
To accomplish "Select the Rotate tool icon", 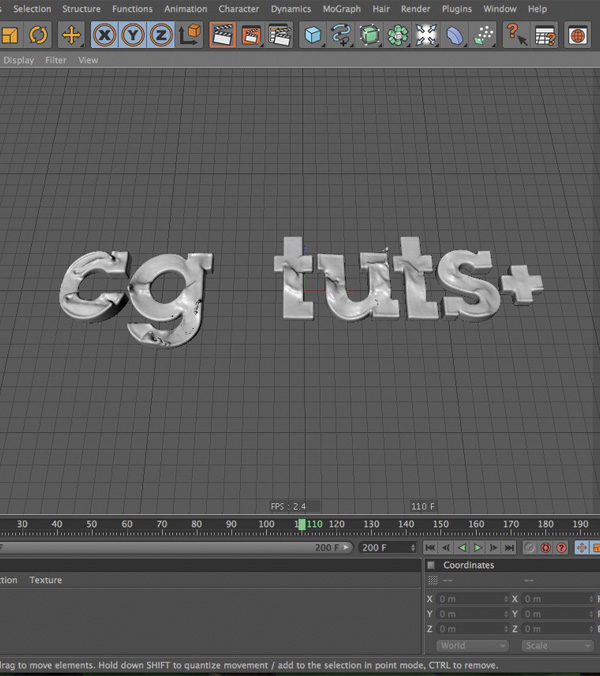I will (x=38, y=35).
